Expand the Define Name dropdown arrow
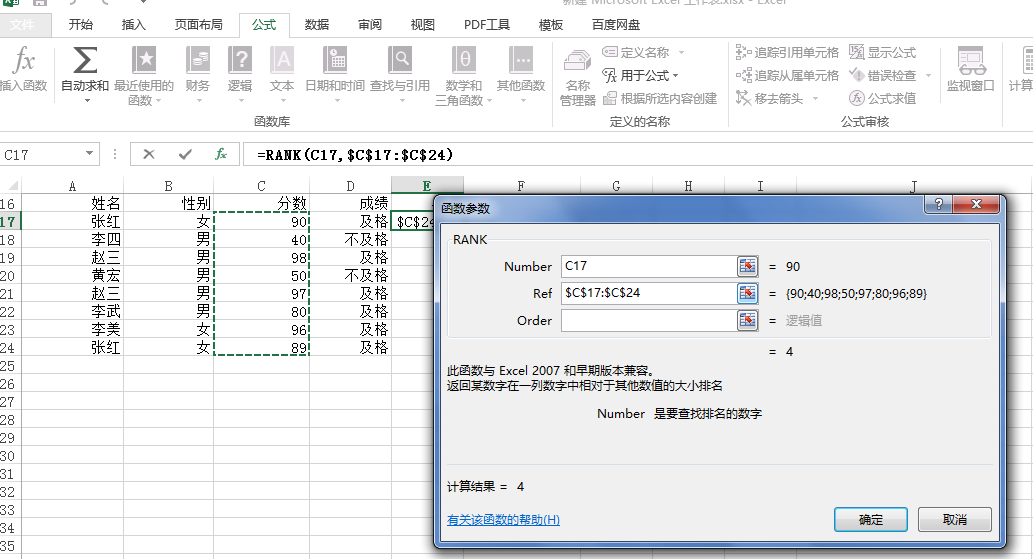This screenshot has width=1033, height=559. [681, 53]
